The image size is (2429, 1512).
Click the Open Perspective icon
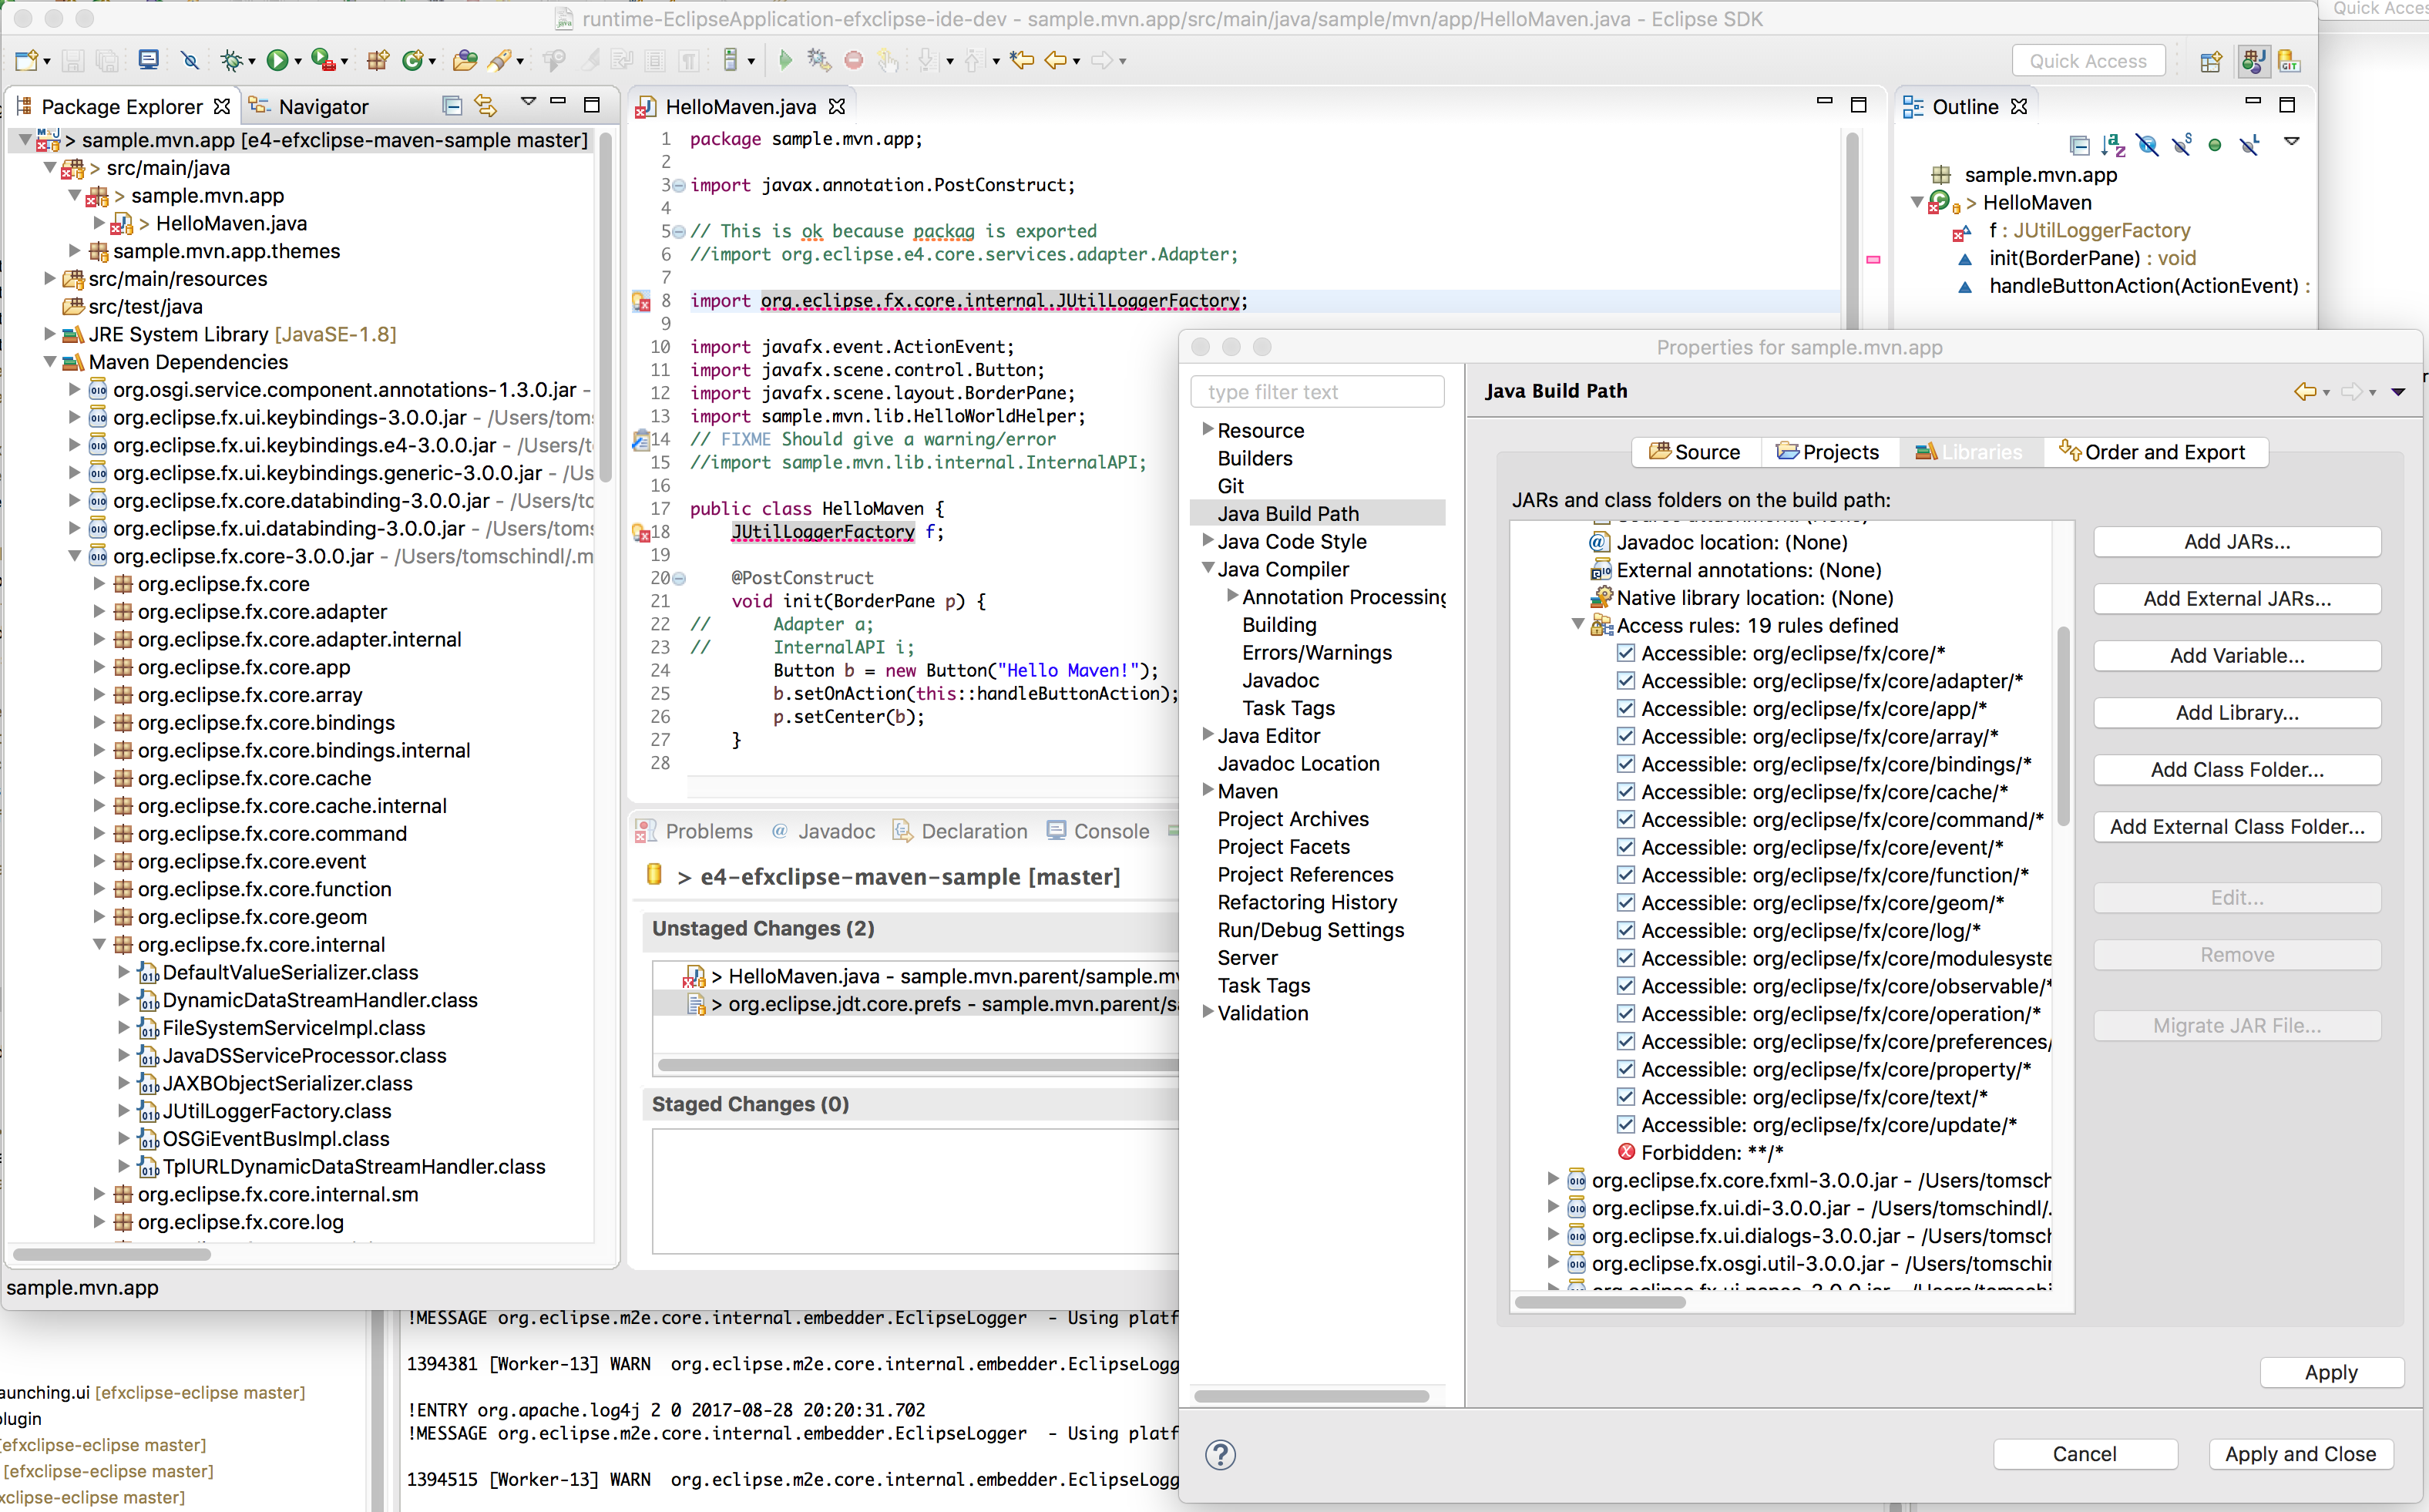[x=2211, y=61]
